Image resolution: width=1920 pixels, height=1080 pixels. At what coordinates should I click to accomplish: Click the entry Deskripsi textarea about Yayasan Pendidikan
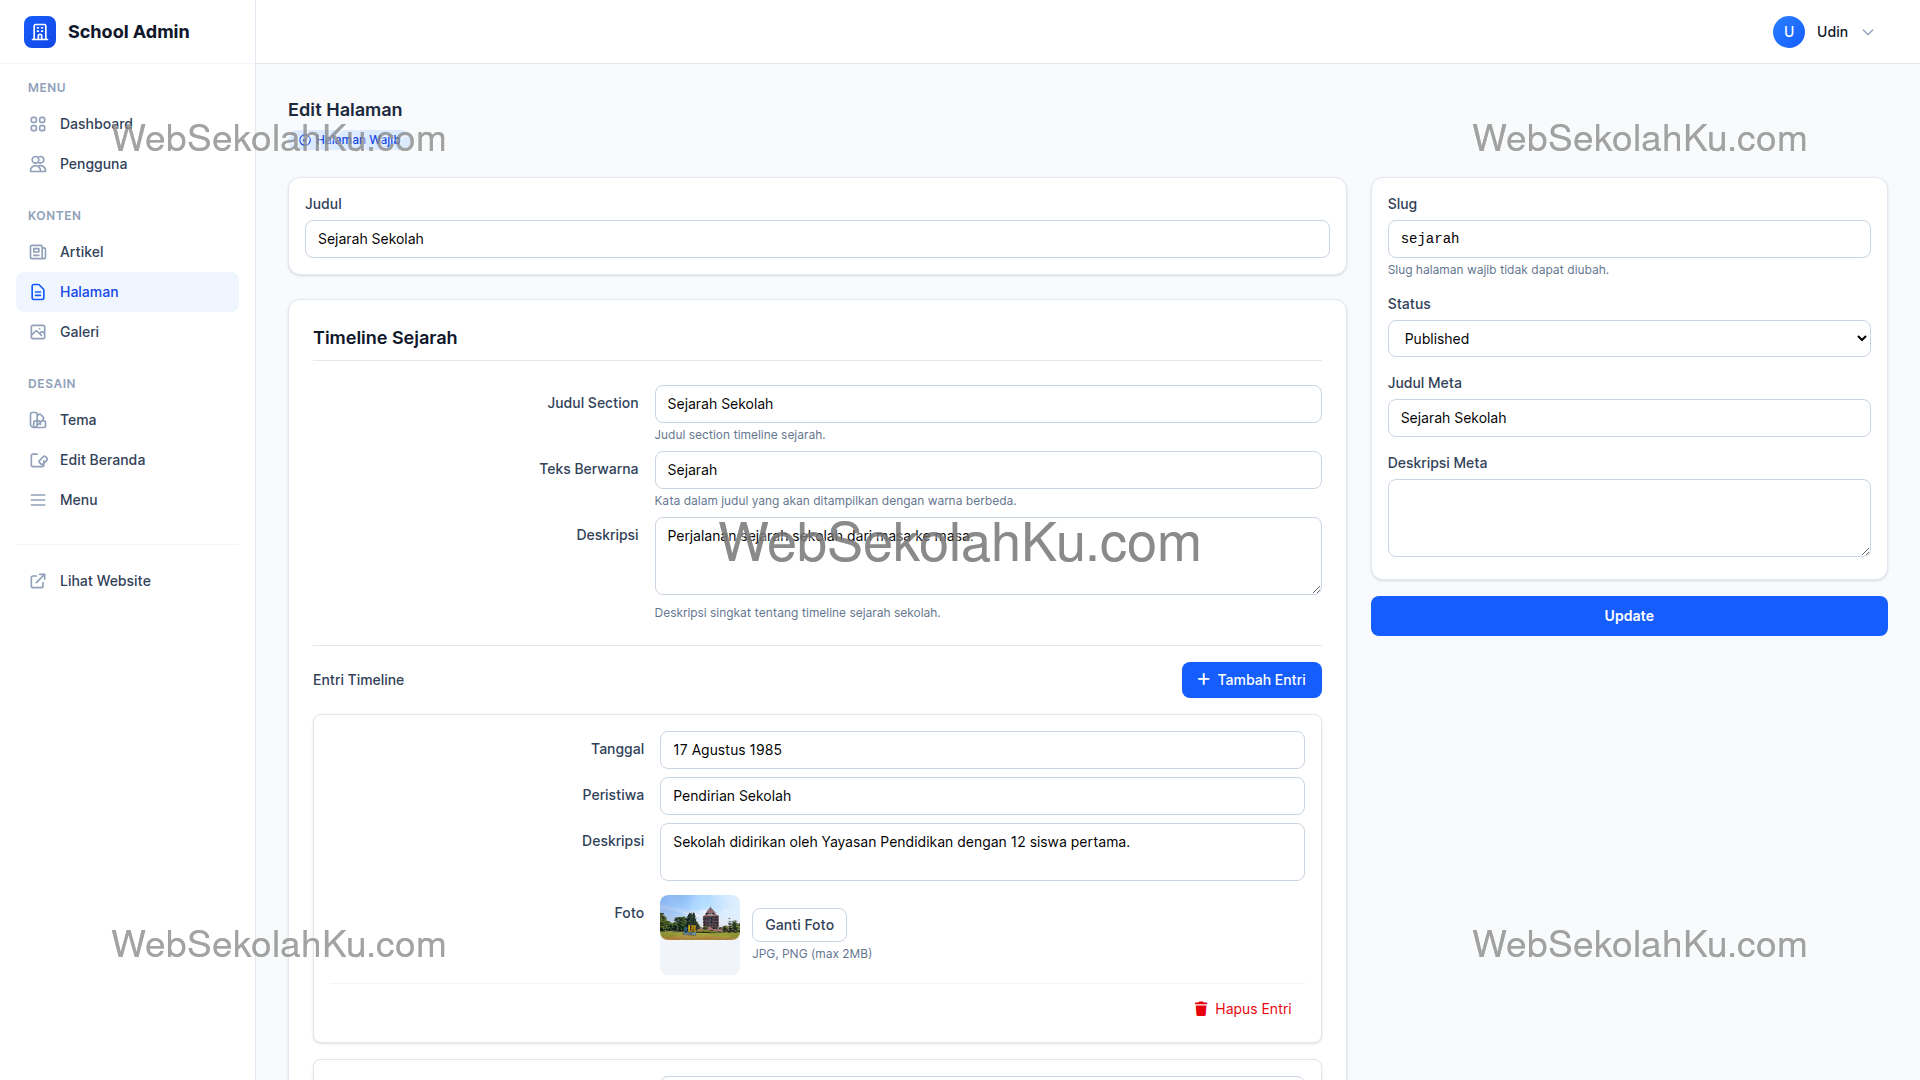coord(982,852)
